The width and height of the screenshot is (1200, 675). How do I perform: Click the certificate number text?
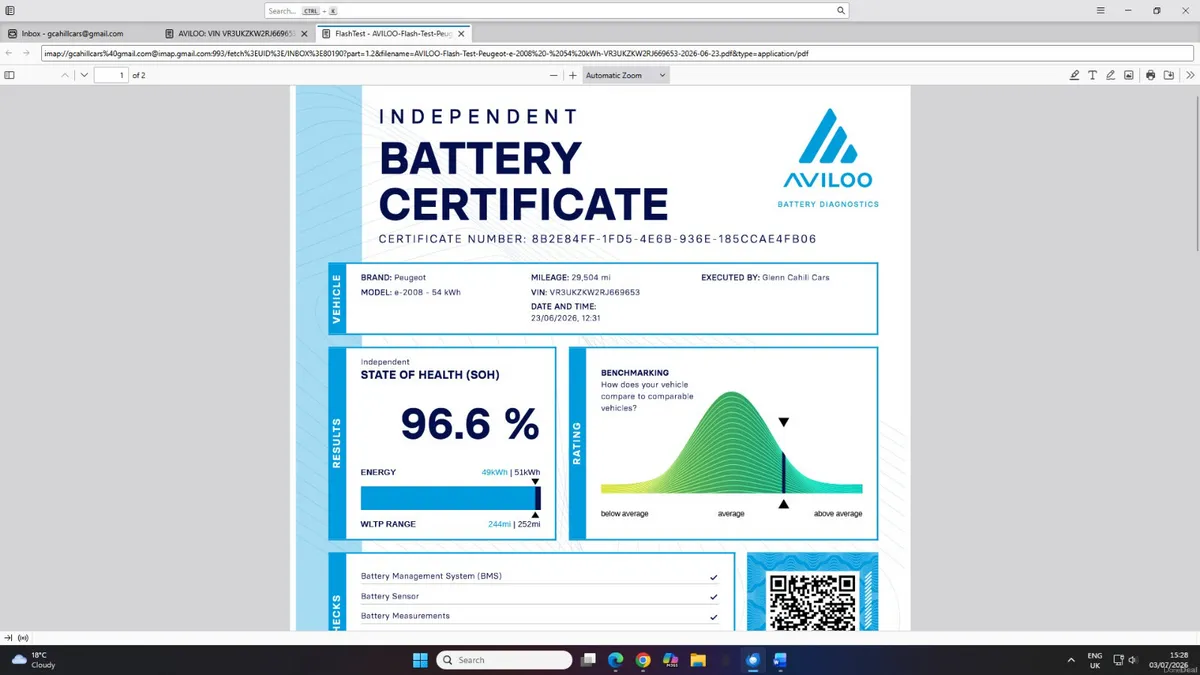point(598,239)
